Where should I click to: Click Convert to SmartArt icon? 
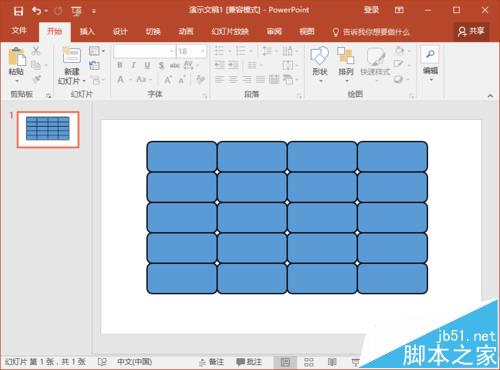click(290, 79)
